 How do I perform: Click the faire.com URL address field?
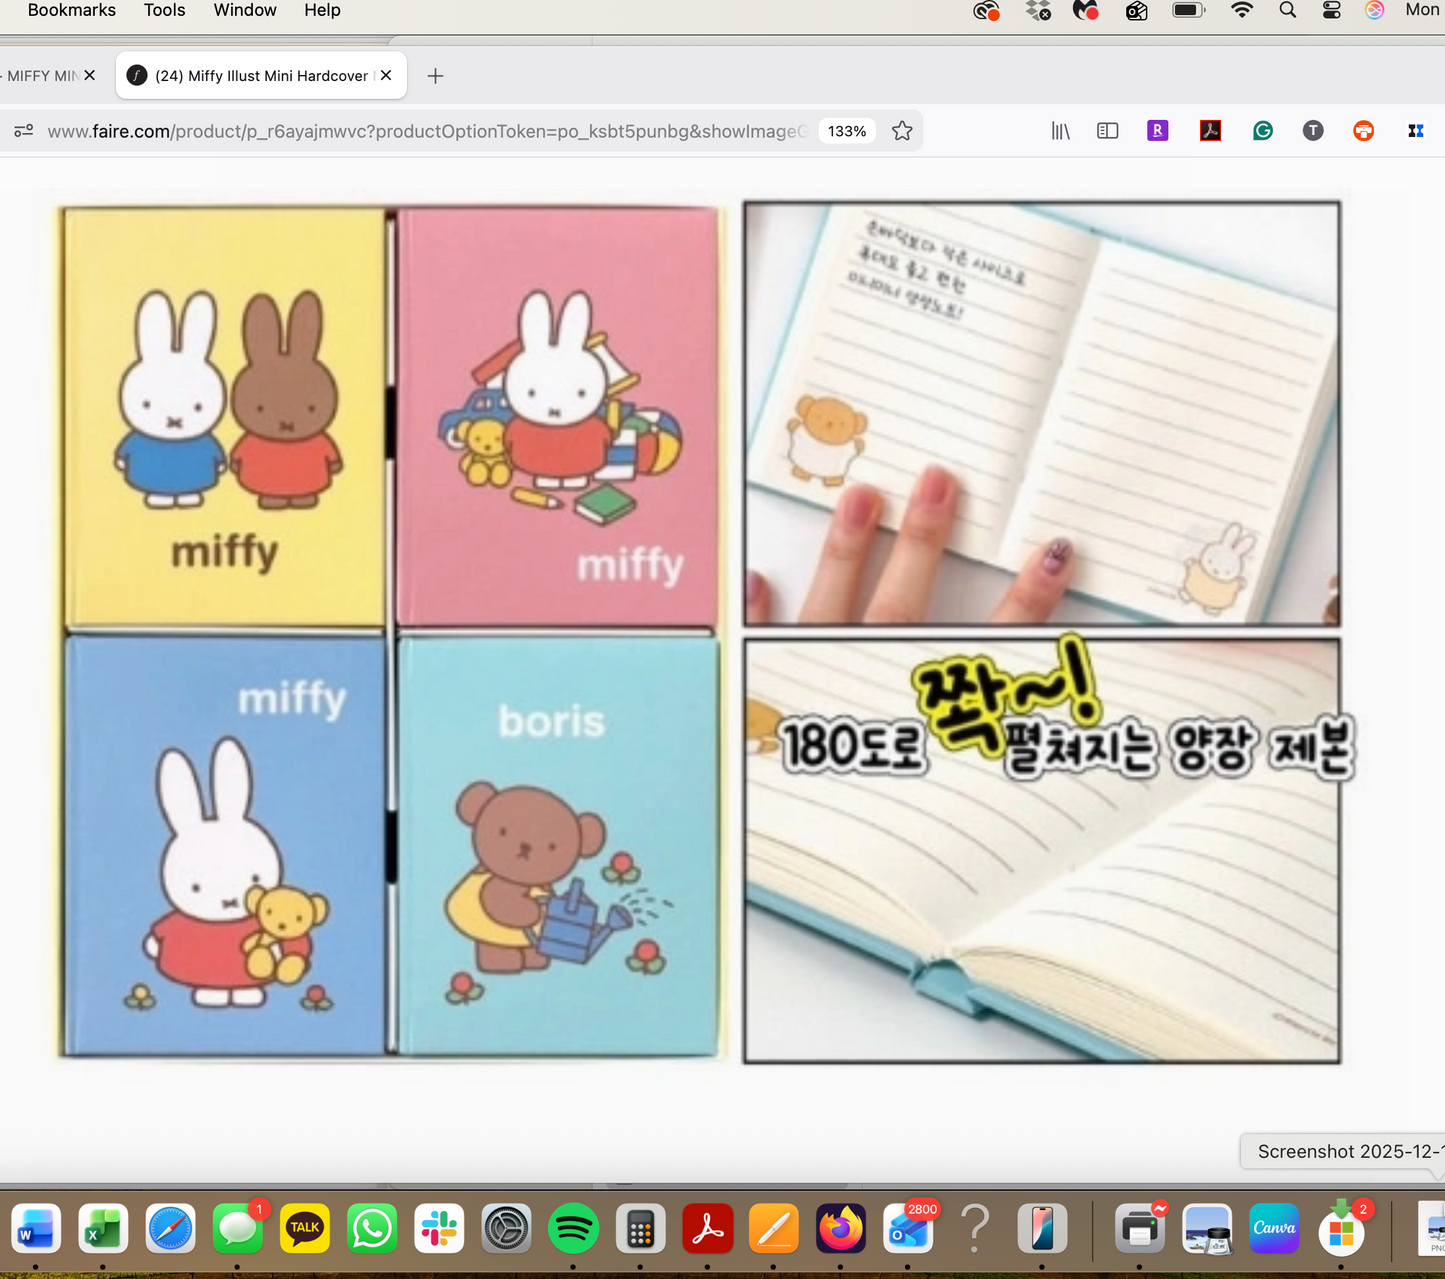[x=427, y=131]
